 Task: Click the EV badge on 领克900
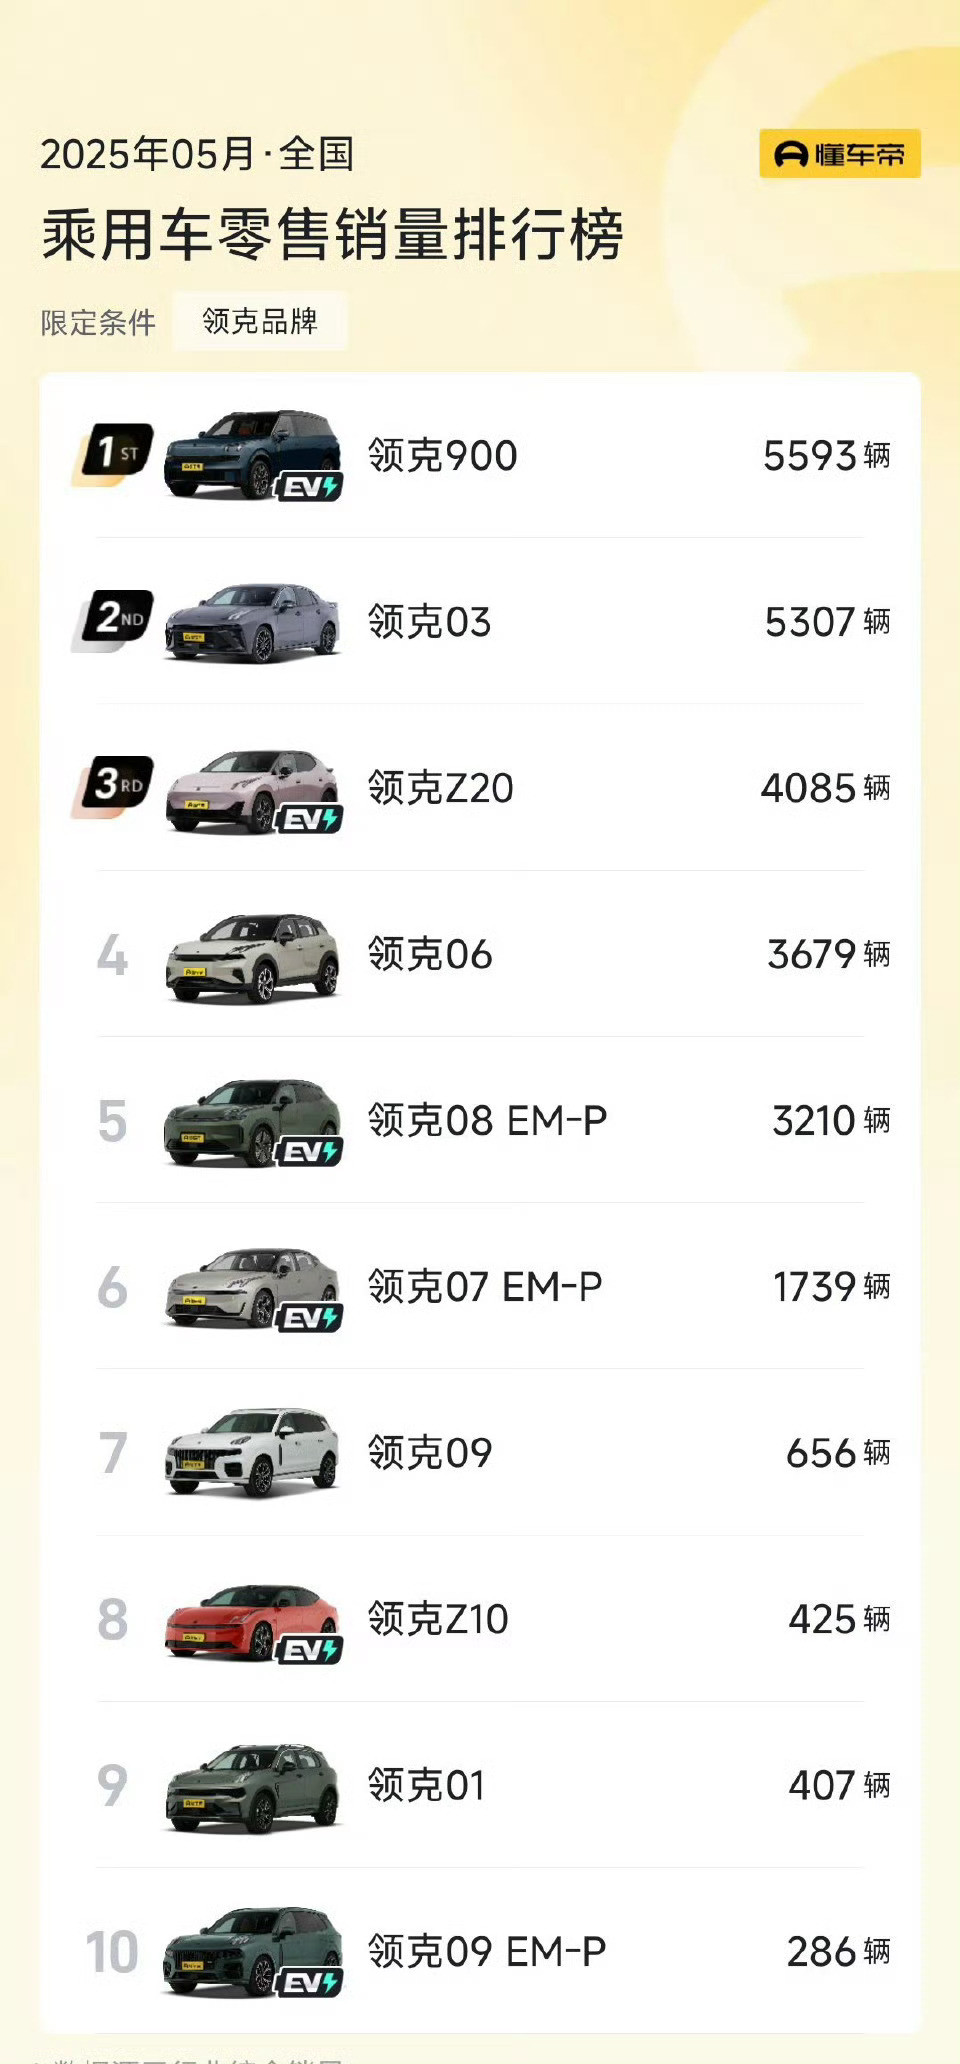tap(310, 487)
